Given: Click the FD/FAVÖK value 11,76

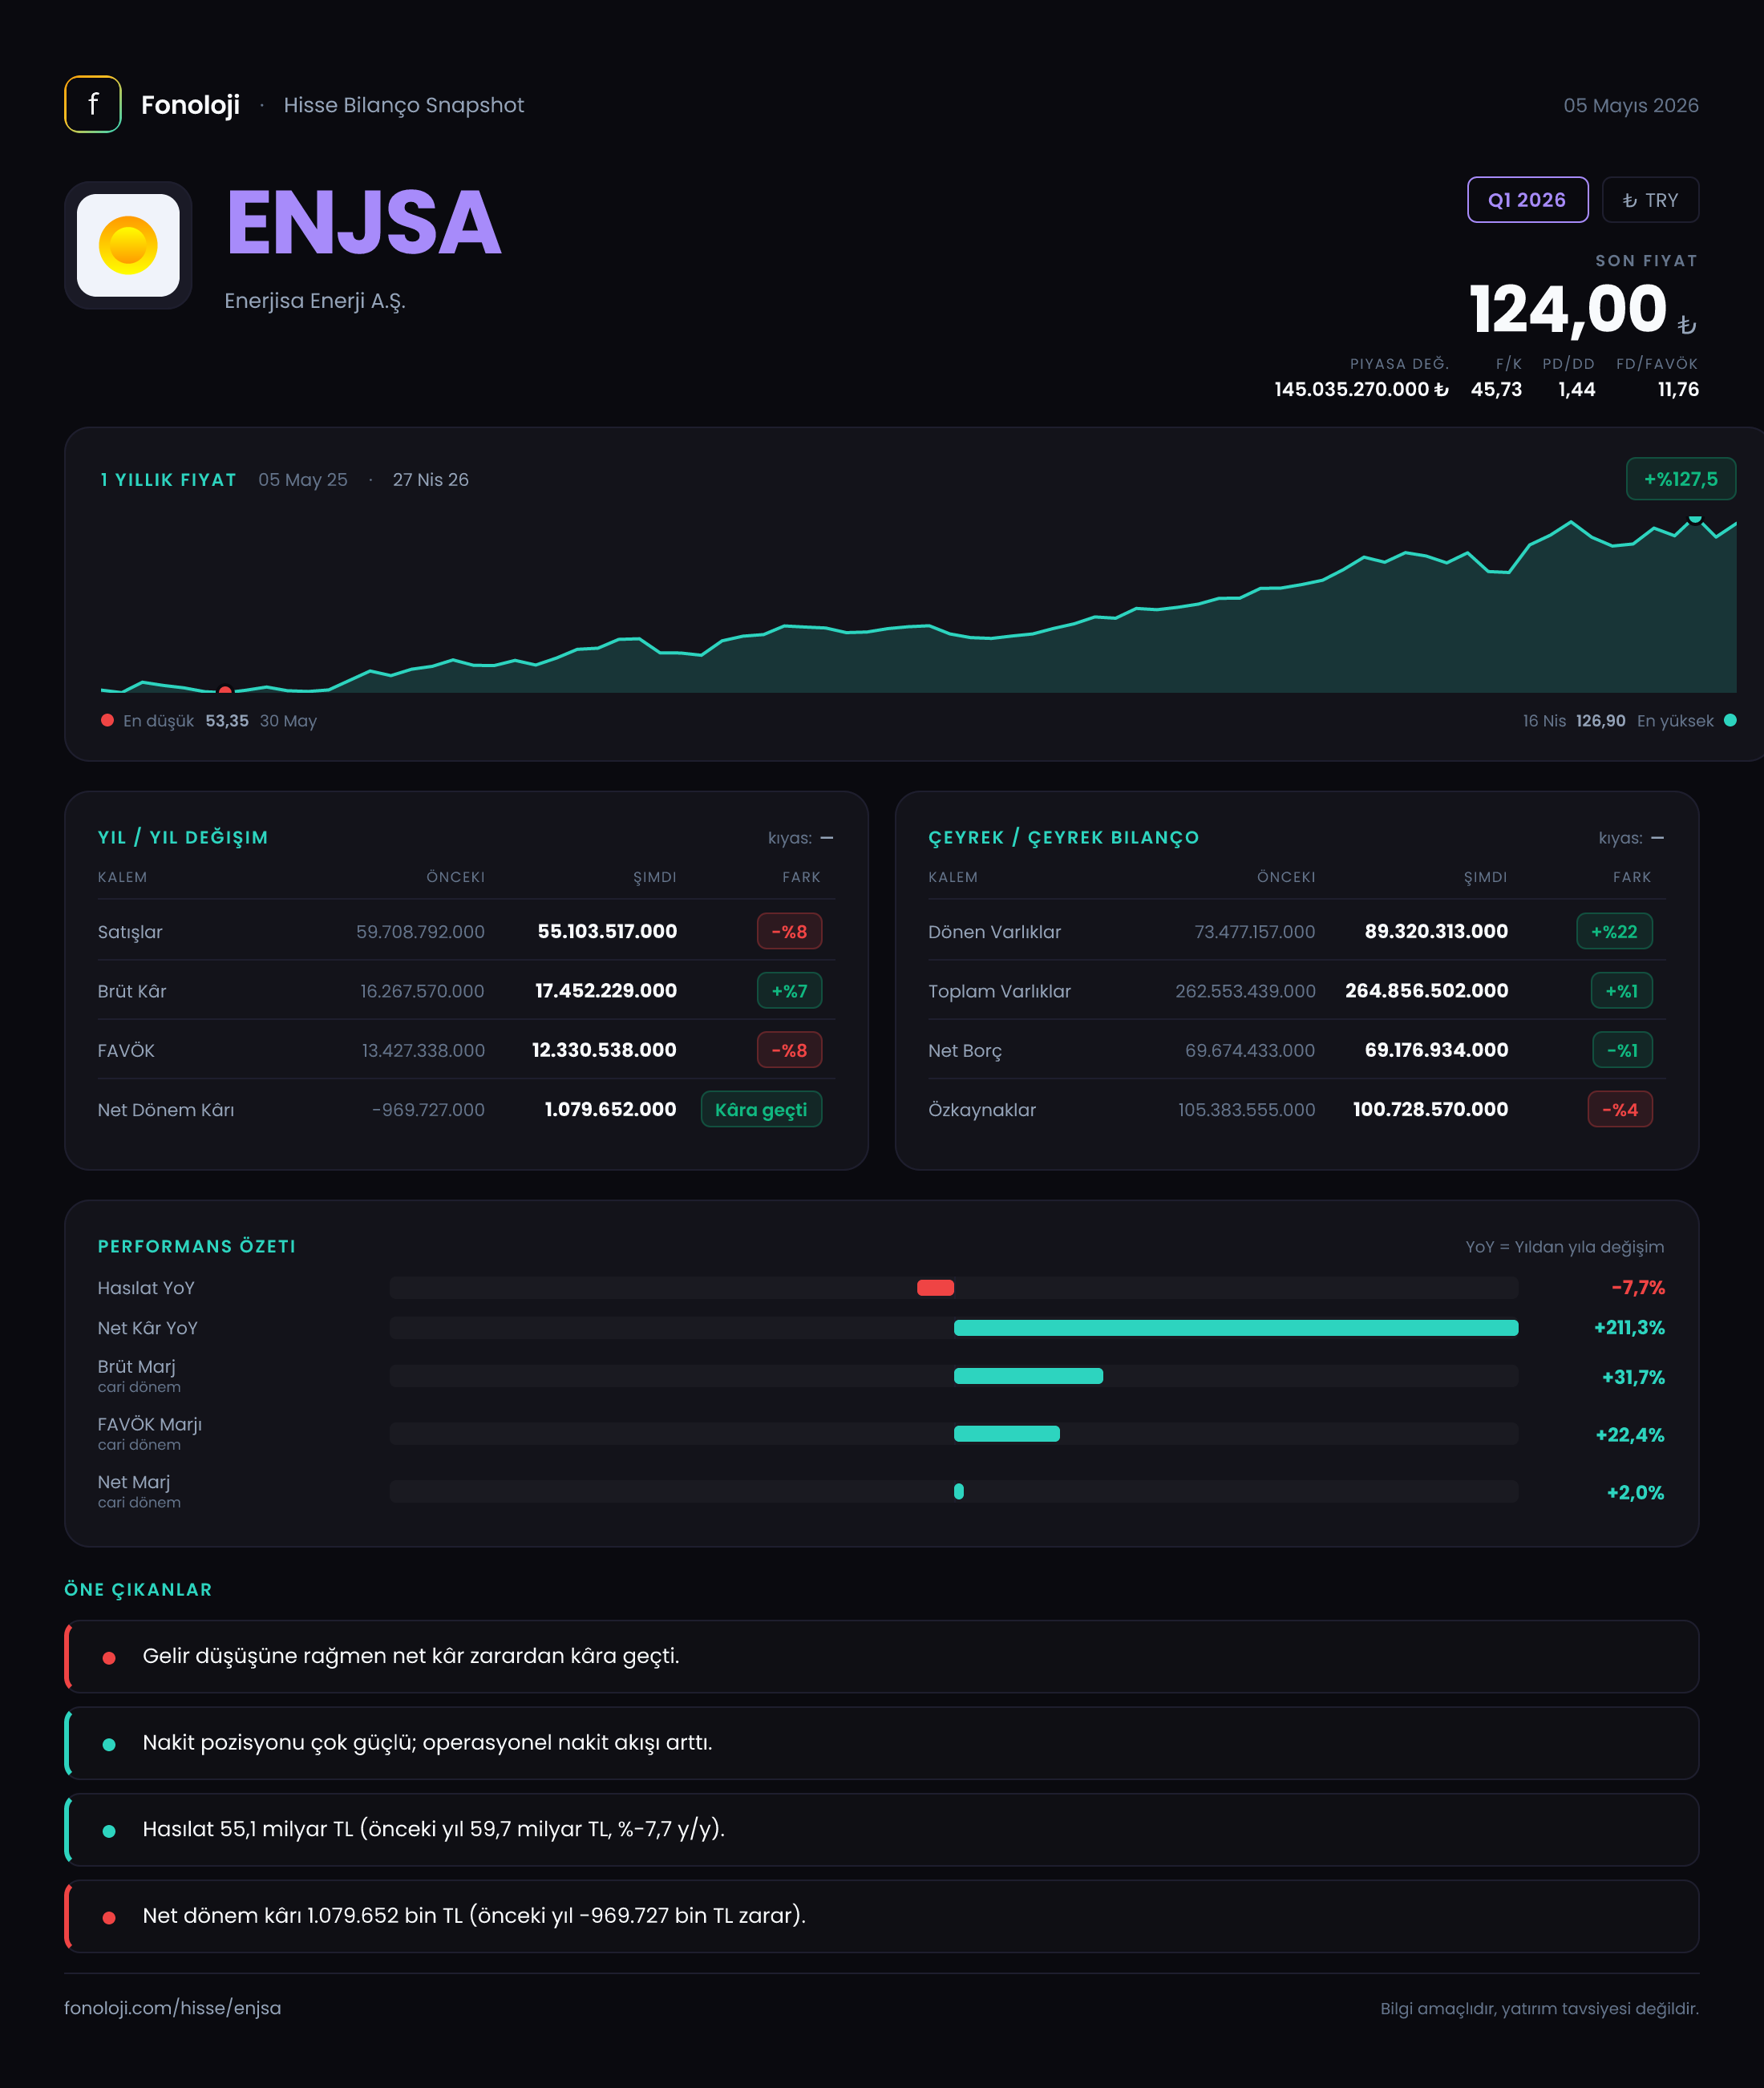Looking at the screenshot, I should pyautogui.click(x=1678, y=389).
